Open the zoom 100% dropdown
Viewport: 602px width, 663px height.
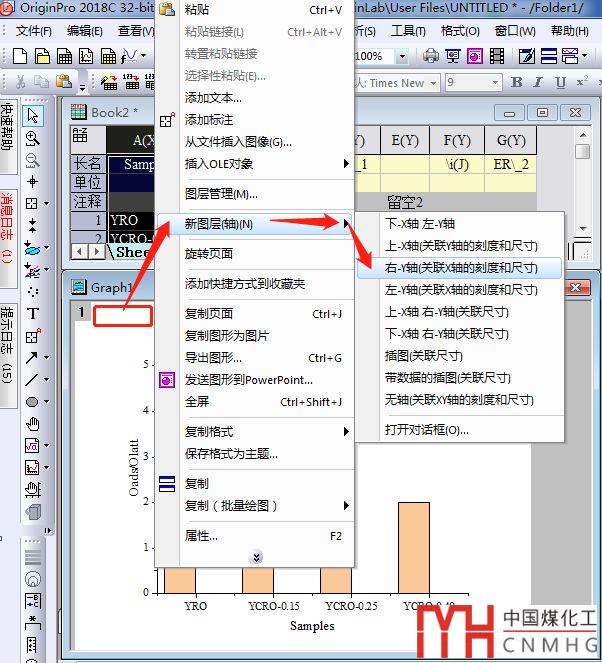(402, 56)
